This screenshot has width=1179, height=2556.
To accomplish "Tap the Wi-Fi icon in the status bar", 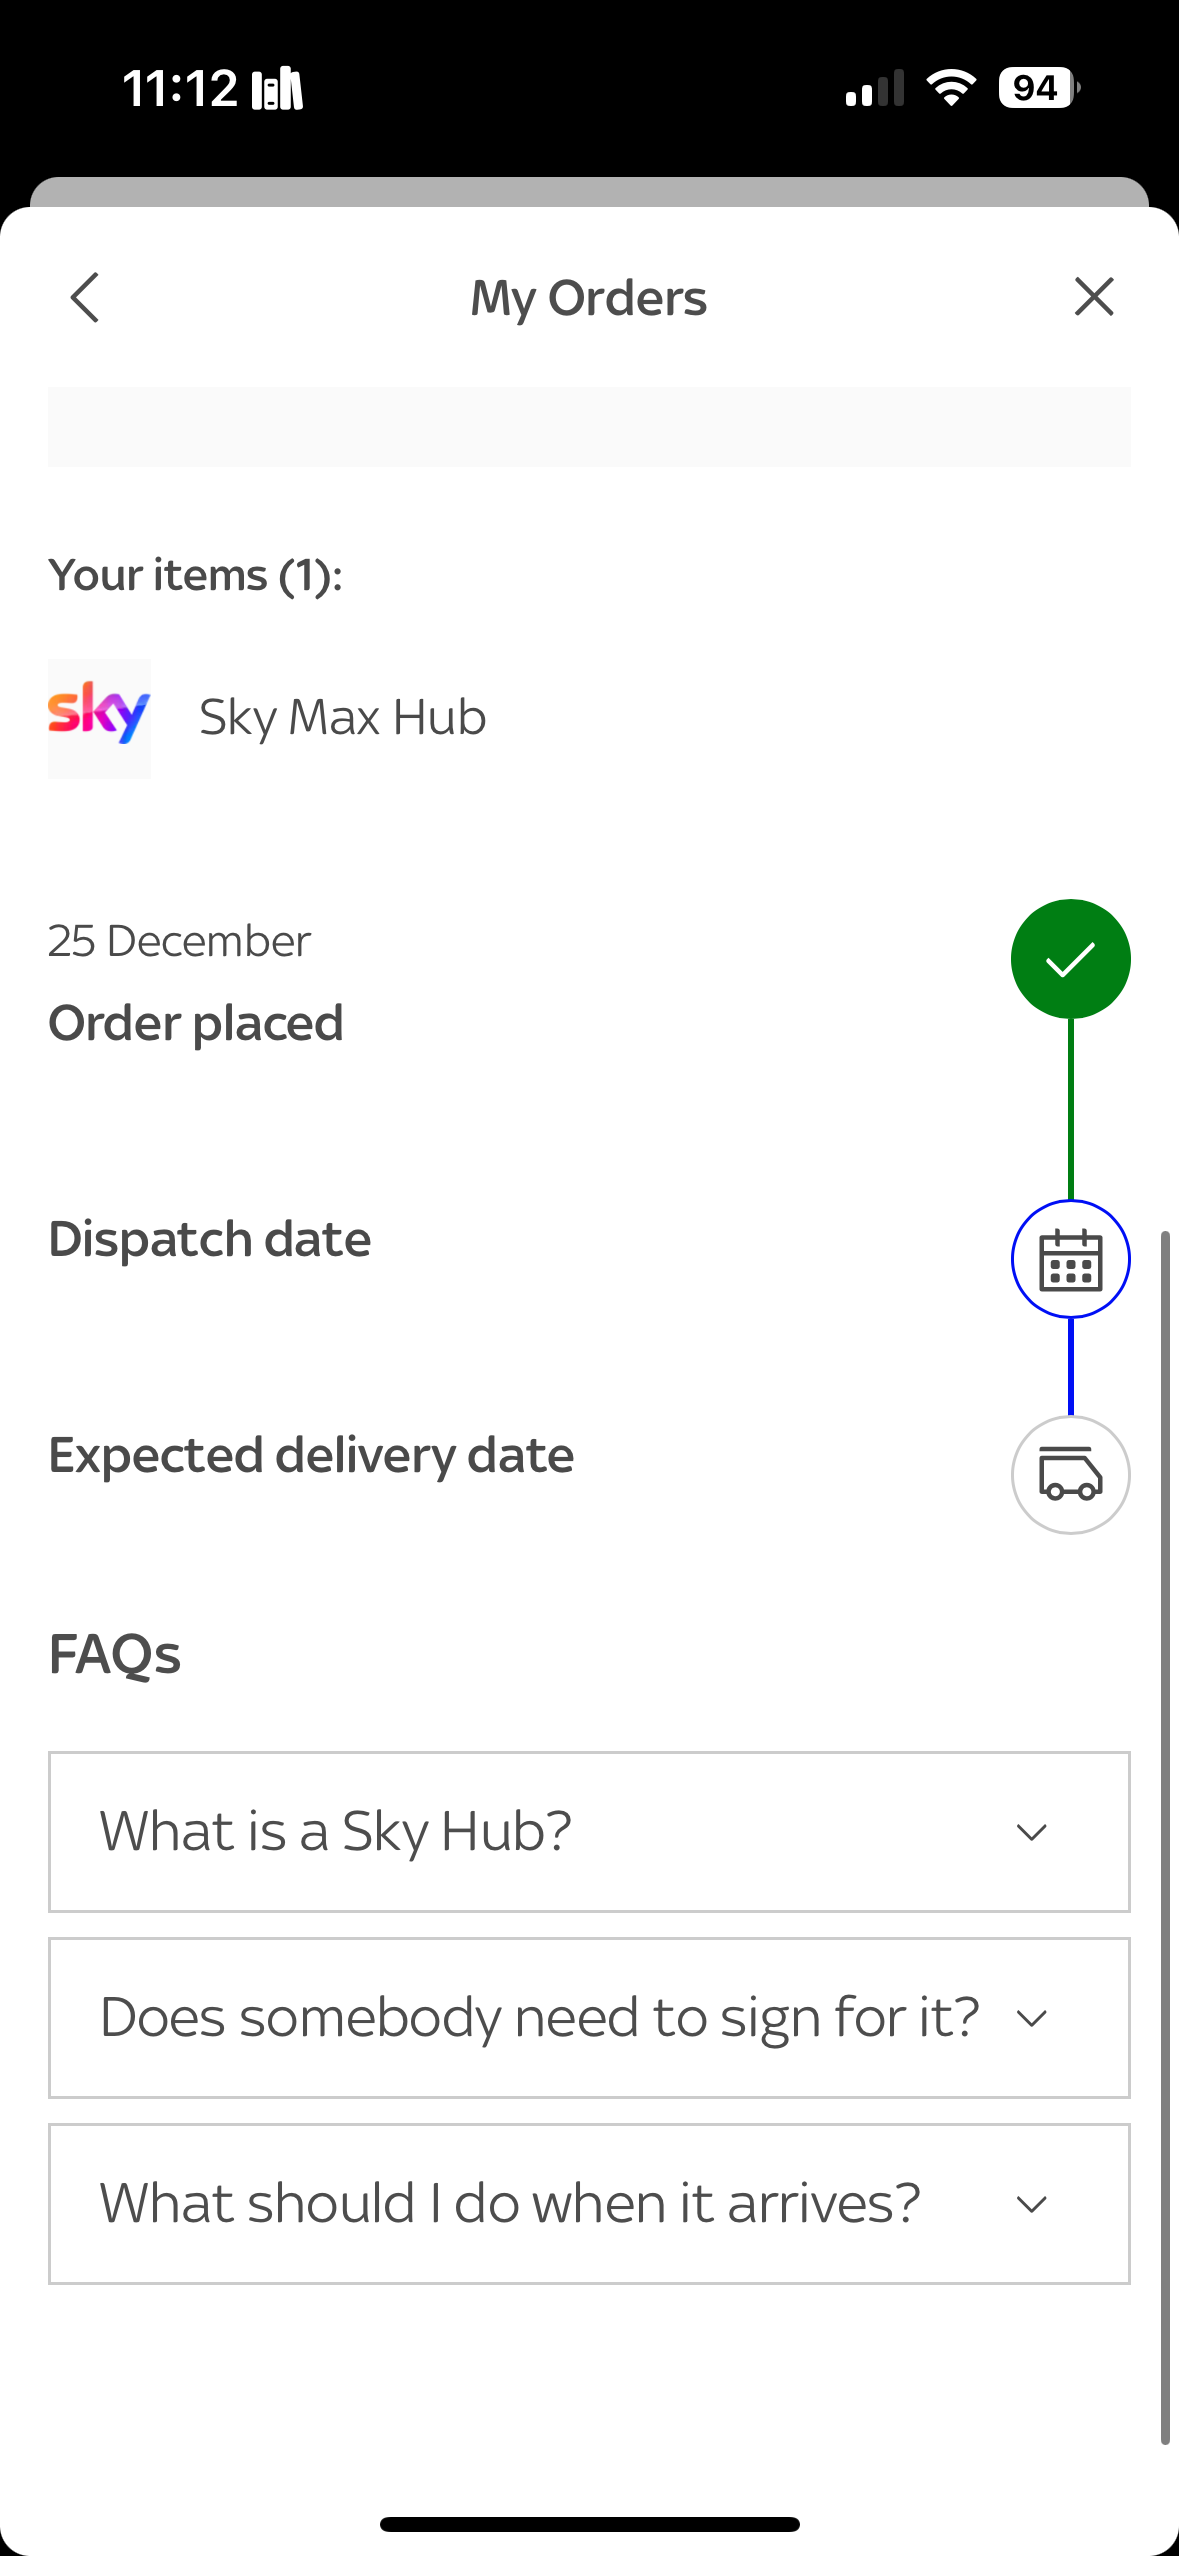I will [949, 88].
